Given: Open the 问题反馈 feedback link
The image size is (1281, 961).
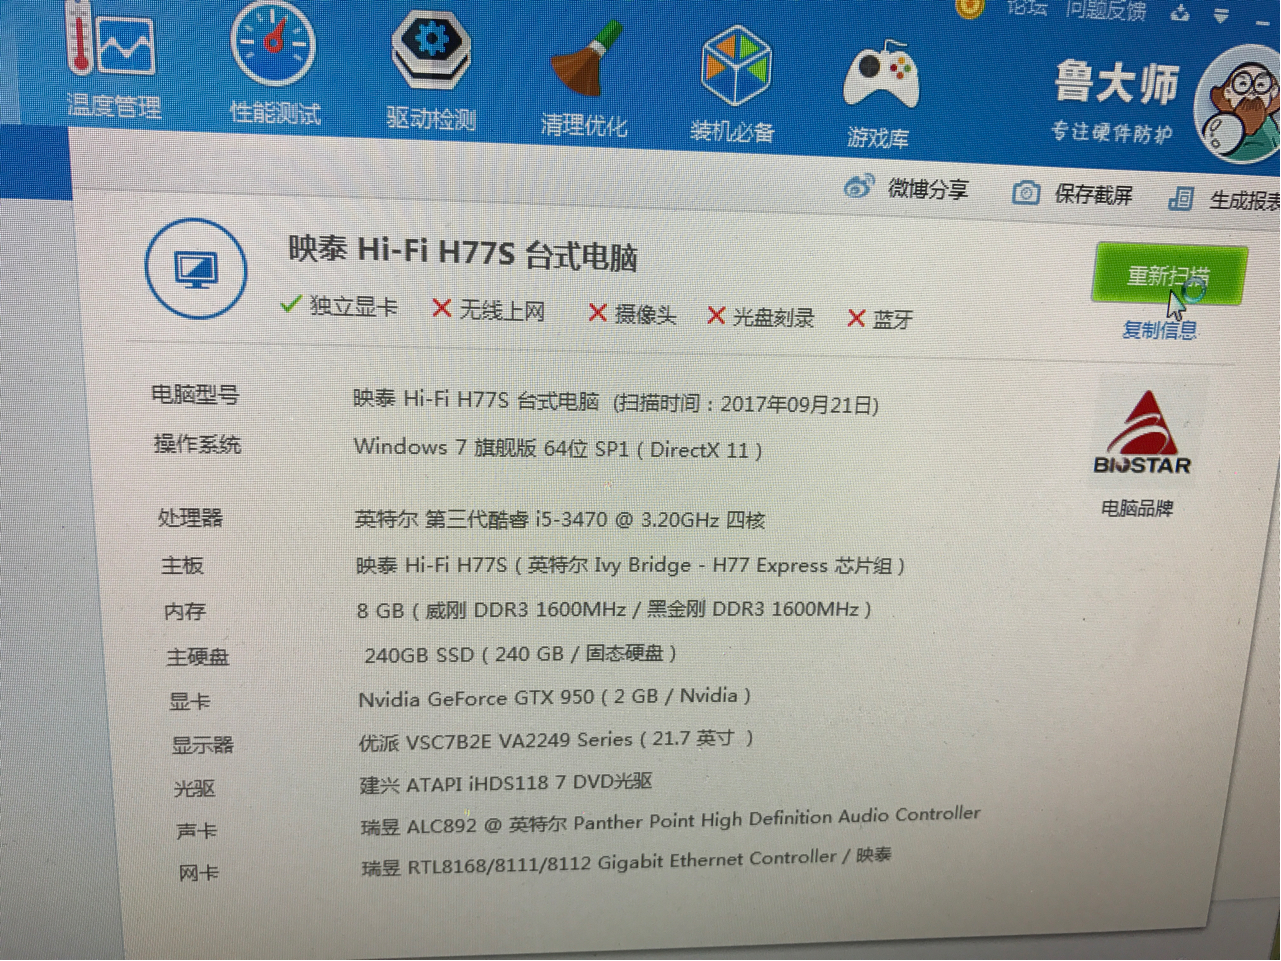Looking at the screenshot, I should coord(1106,10).
